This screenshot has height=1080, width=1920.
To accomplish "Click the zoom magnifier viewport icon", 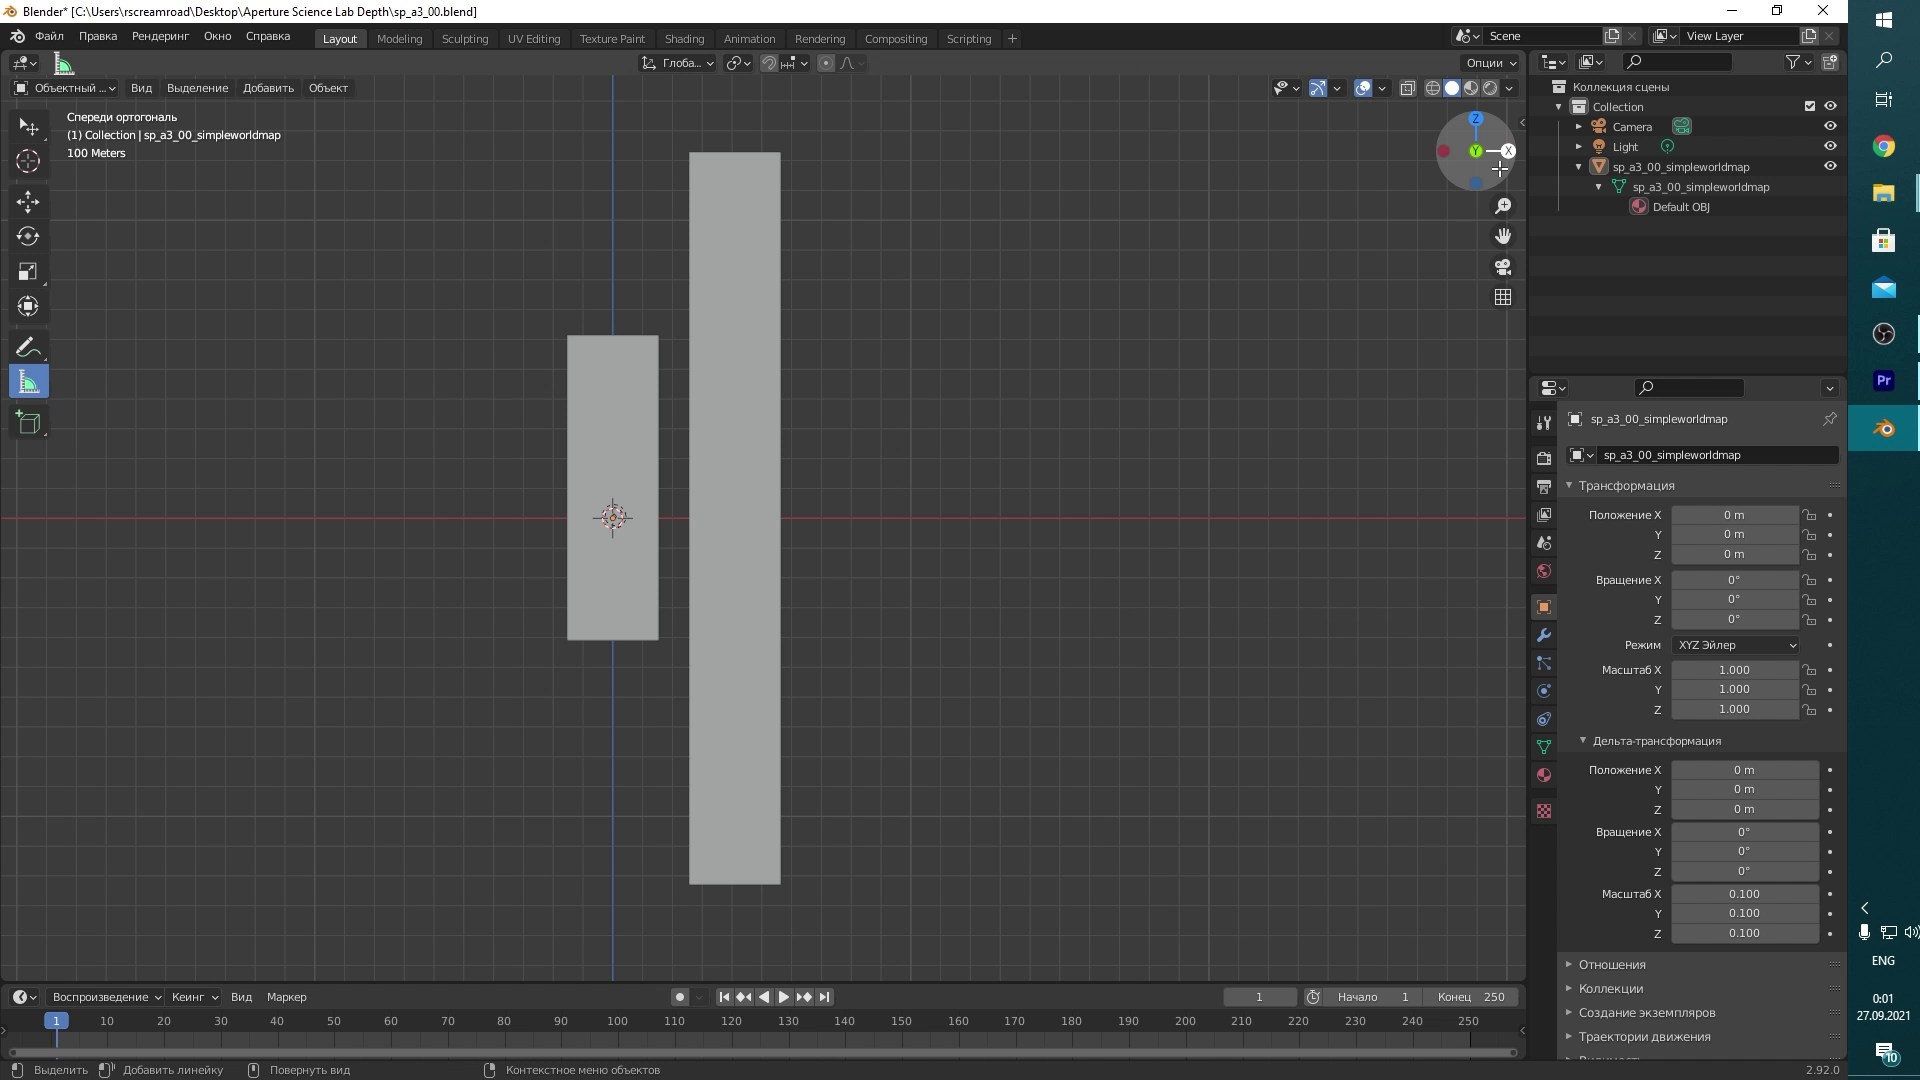I will 1503,206.
